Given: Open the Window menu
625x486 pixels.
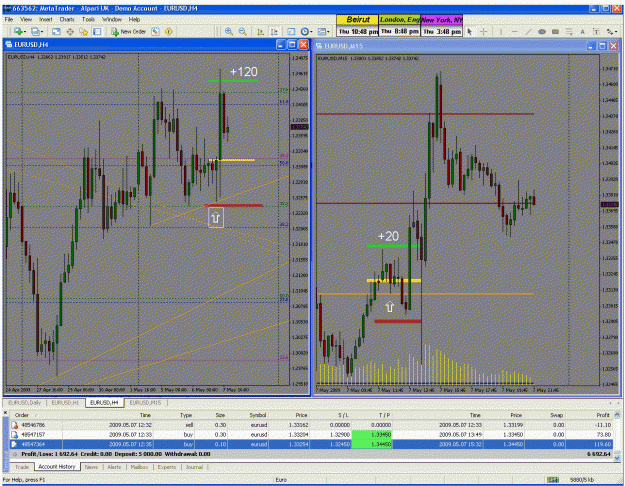Looking at the screenshot, I should pyautogui.click(x=112, y=19).
